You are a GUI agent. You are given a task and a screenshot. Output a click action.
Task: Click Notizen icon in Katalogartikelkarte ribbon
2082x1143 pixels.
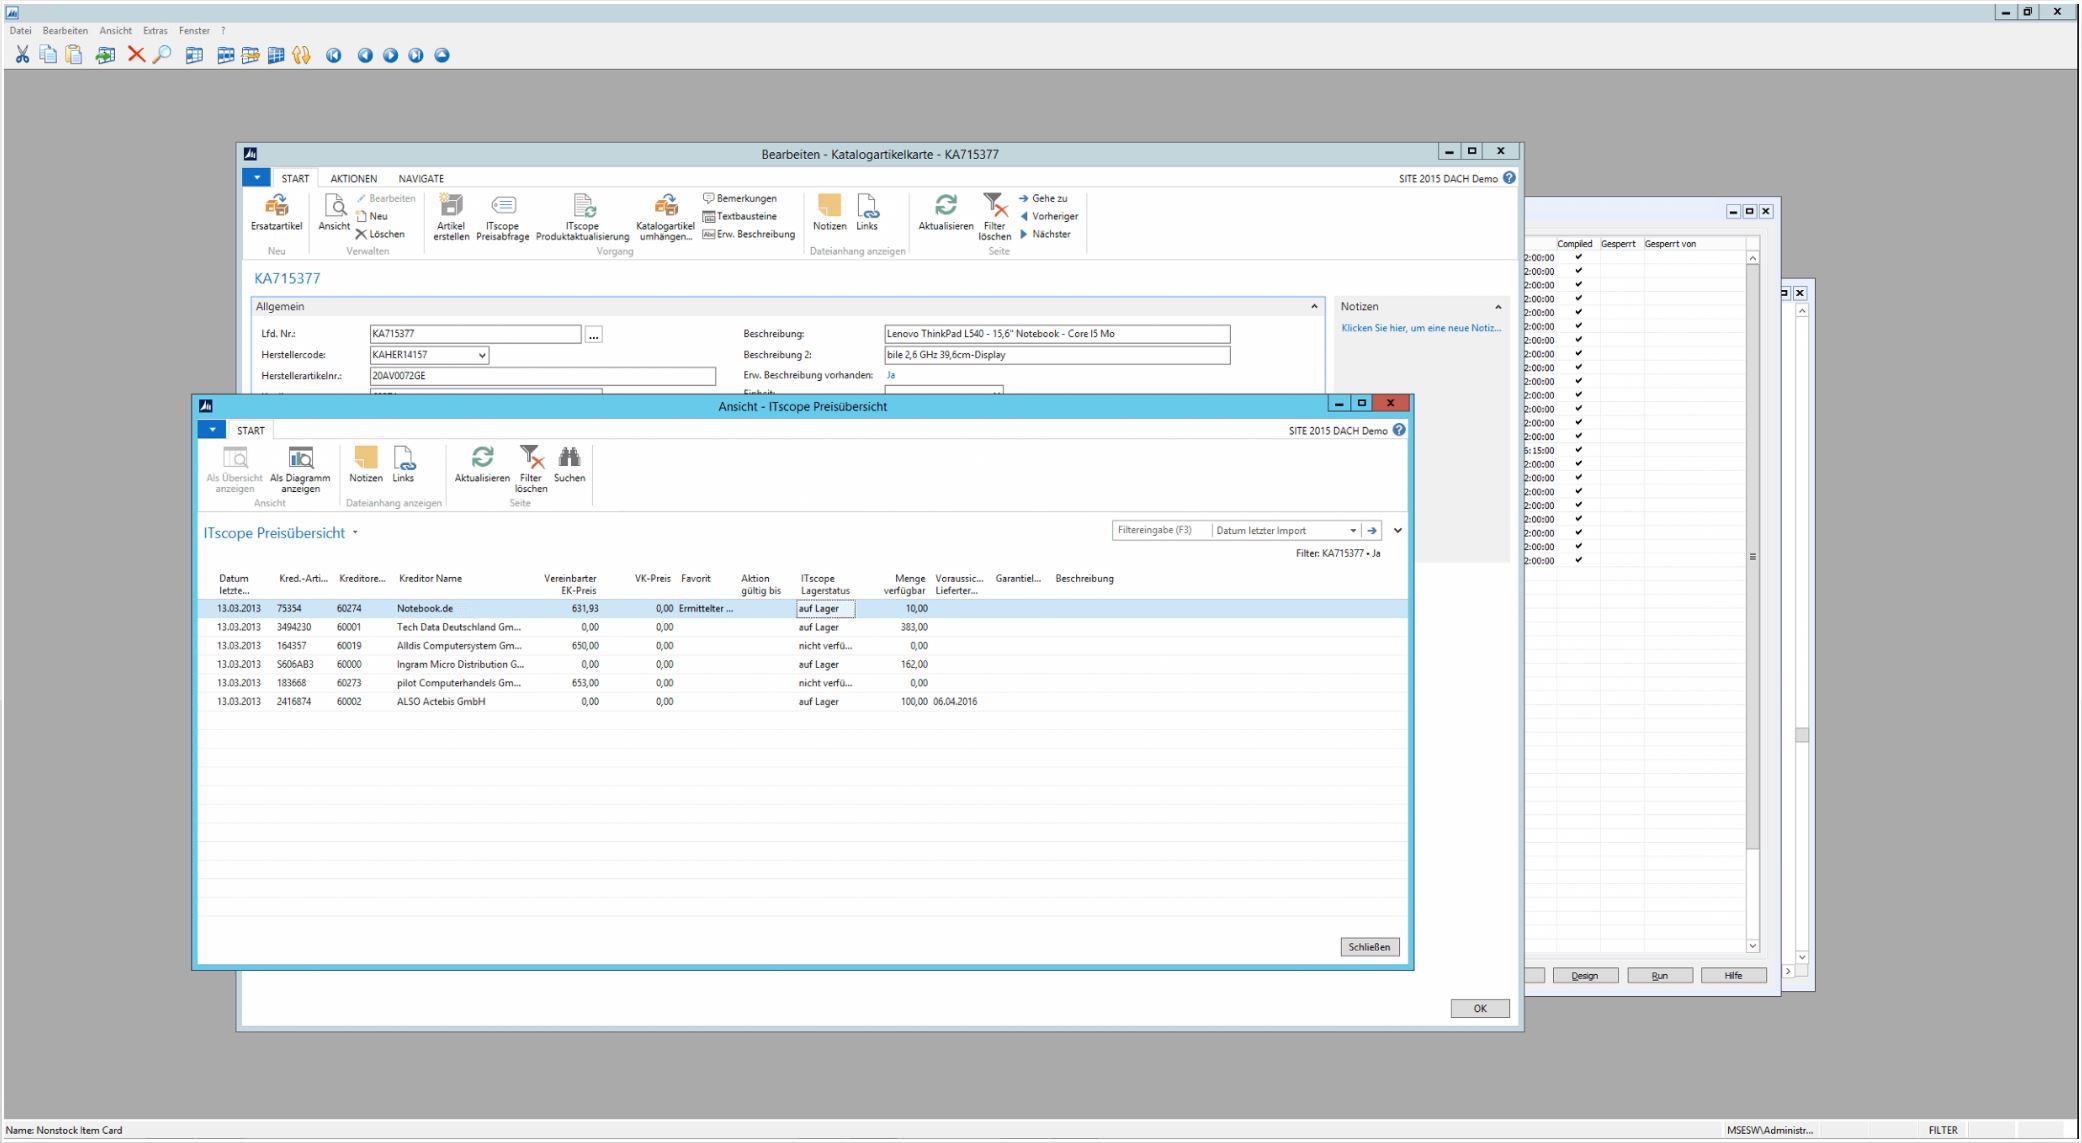click(x=829, y=213)
